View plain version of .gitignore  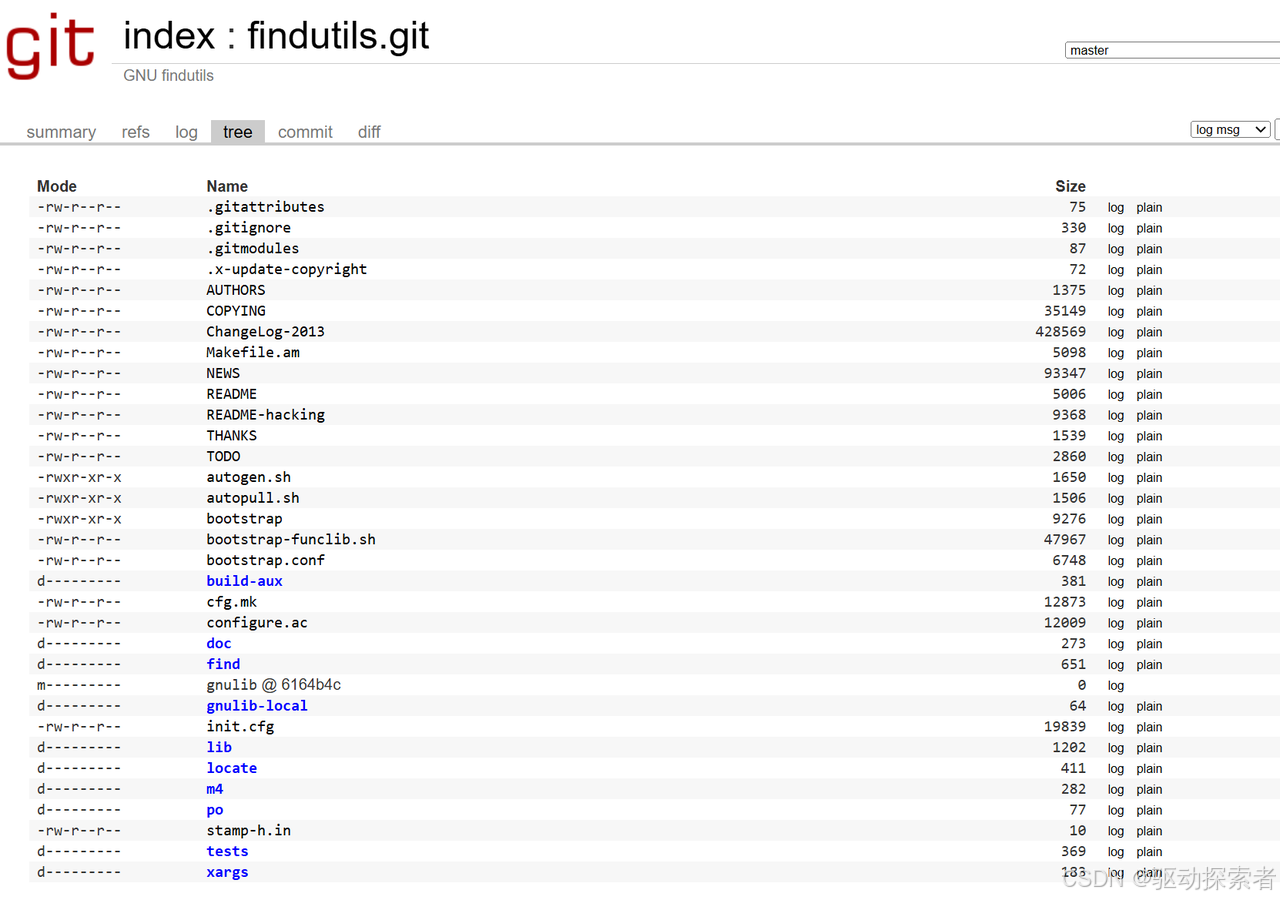click(1149, 229)
